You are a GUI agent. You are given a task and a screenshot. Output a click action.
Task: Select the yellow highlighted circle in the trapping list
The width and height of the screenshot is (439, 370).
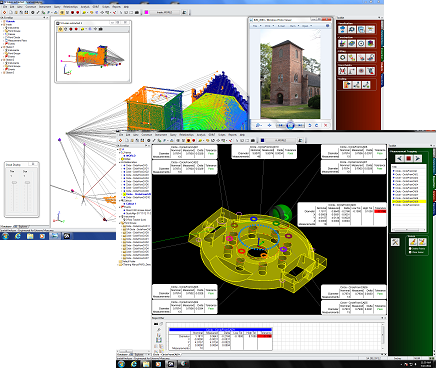pyautogui.click(x=409, y=202)
